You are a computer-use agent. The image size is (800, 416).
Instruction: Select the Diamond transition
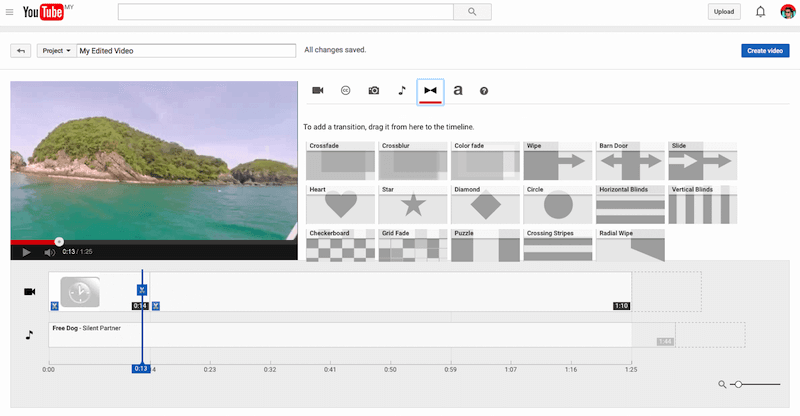point(485,204)
